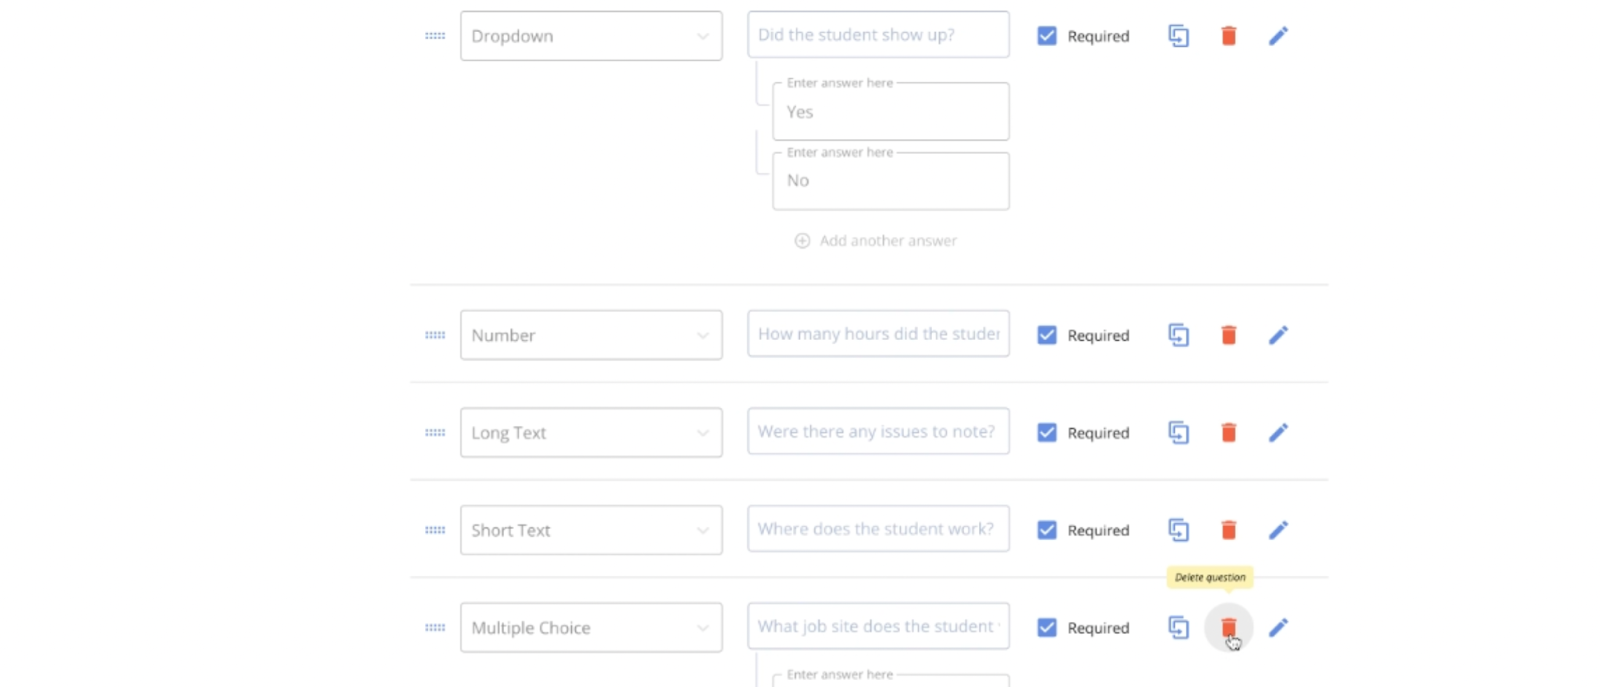The width and height of the screenshot is (1600, 687).
Task: Edit the Long Text question
Action: (x=1278, y=432)
